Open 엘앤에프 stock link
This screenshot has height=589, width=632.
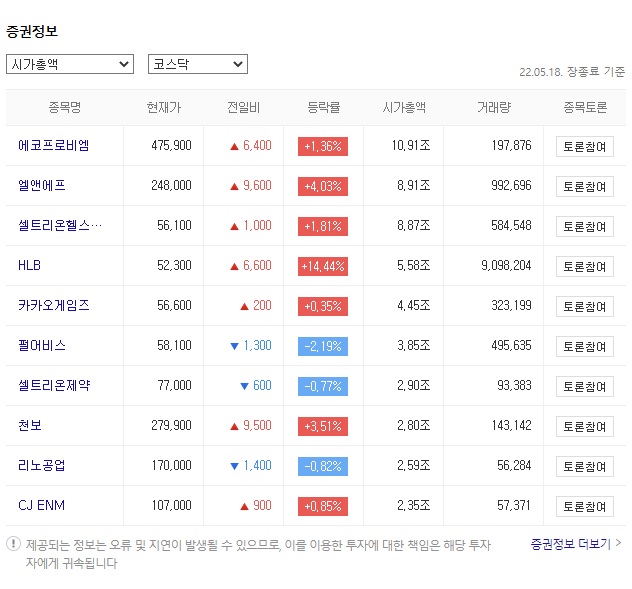(42, 185)
